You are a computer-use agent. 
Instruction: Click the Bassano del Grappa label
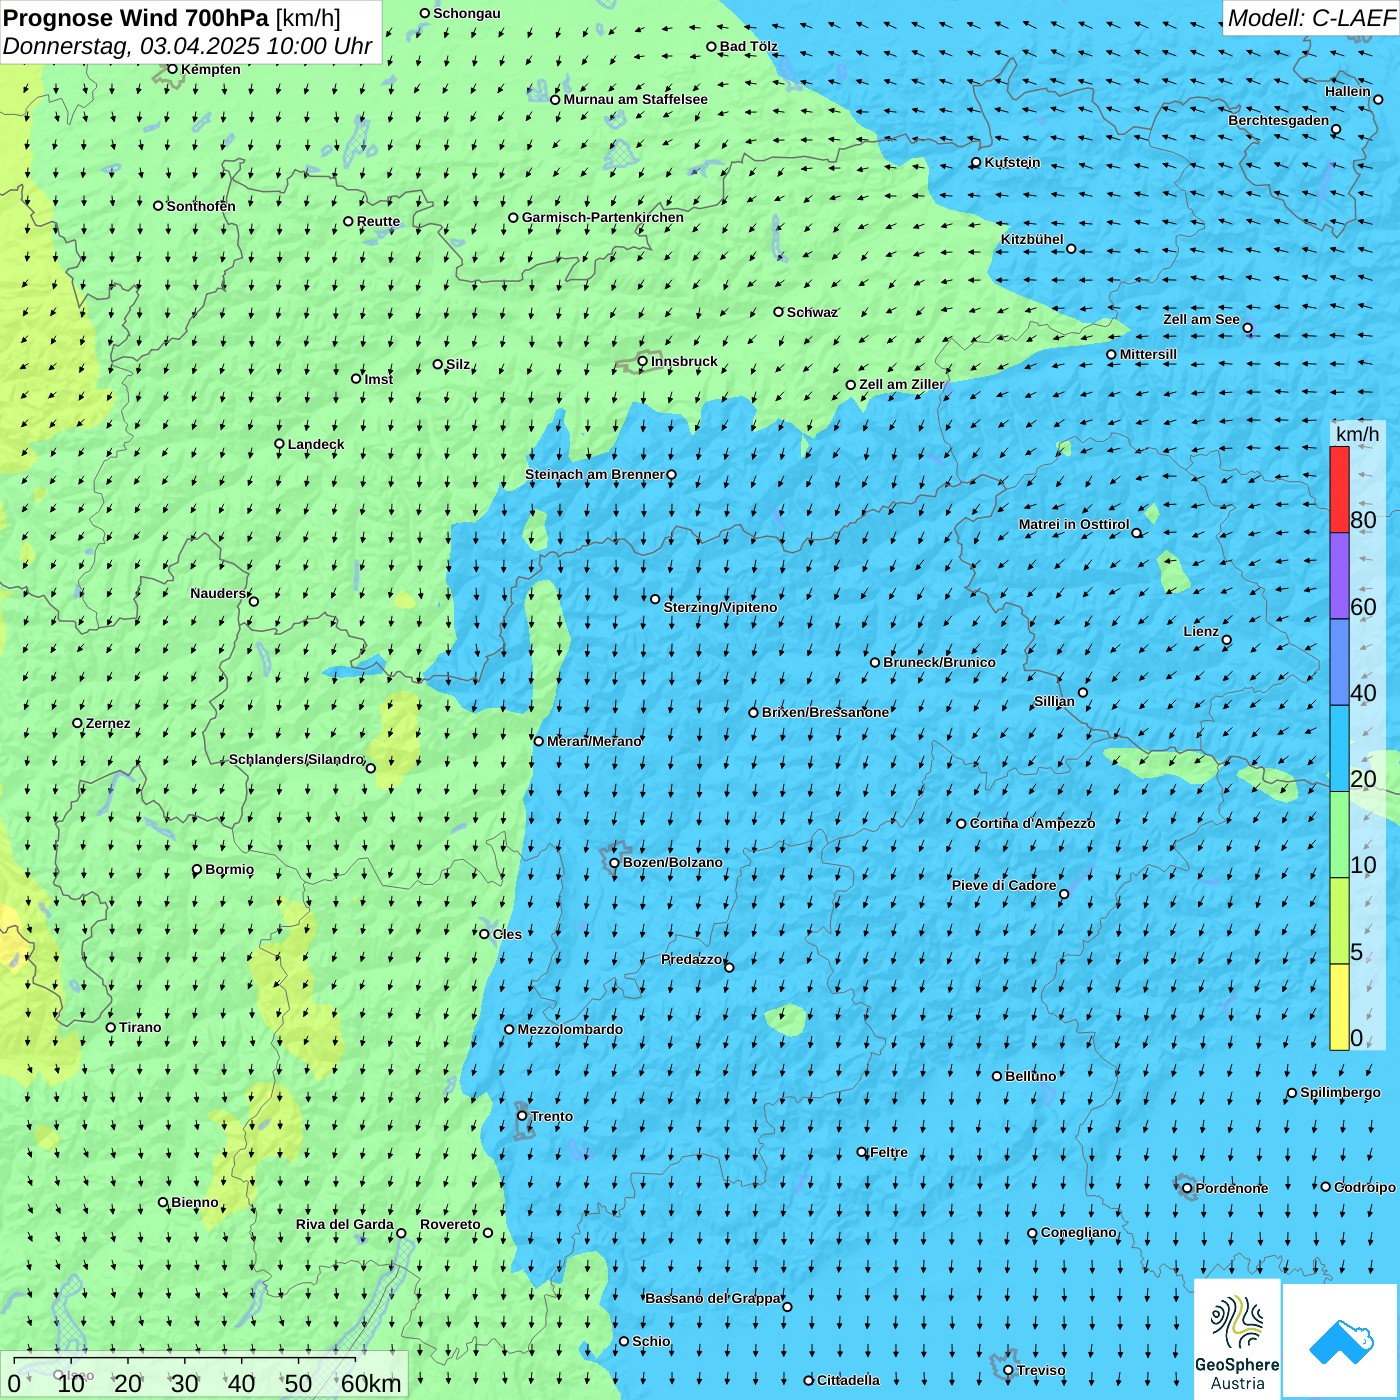coord(713,1298)
